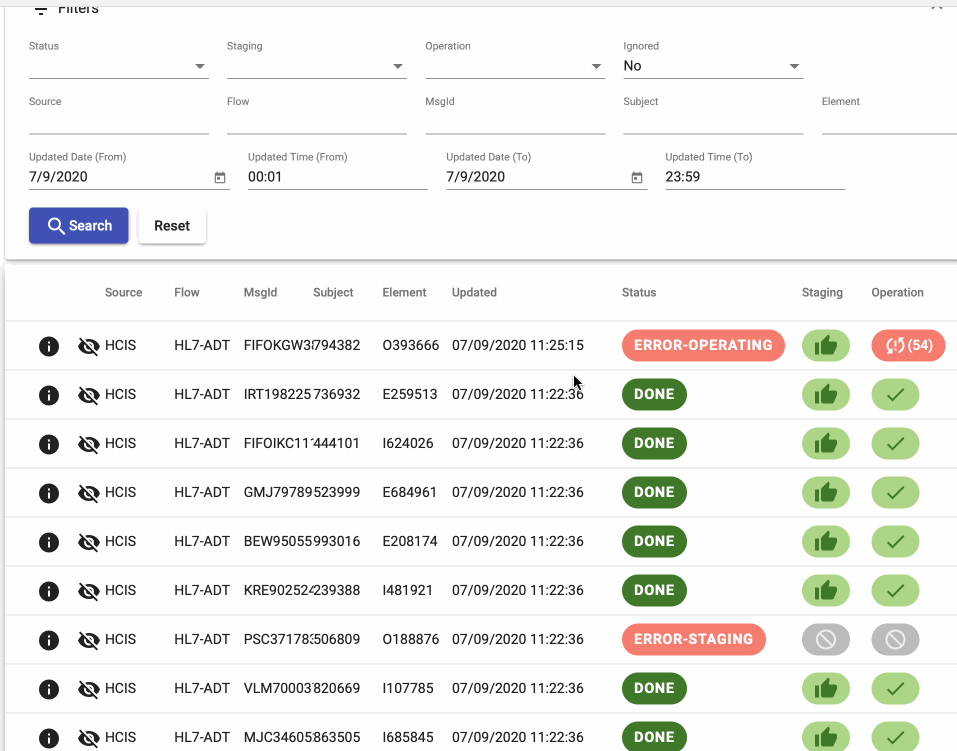Sort table by Updated column header
This screenshot has width=957, height=751.
pyautogui.click(x=474, y=293)
